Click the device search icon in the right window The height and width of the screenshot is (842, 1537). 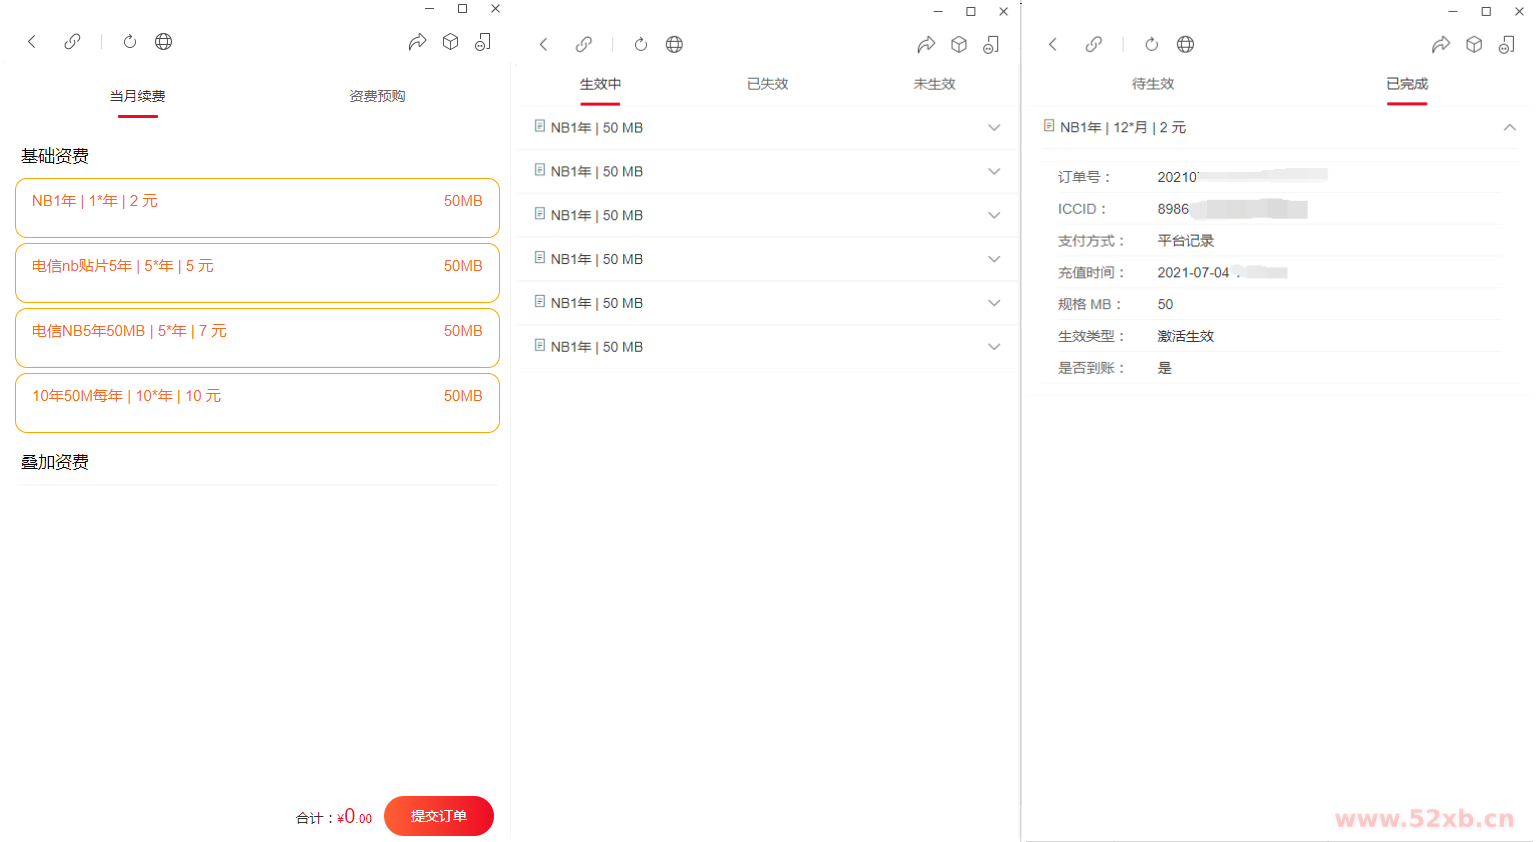pyautogui.click(x=1506, y=44)
